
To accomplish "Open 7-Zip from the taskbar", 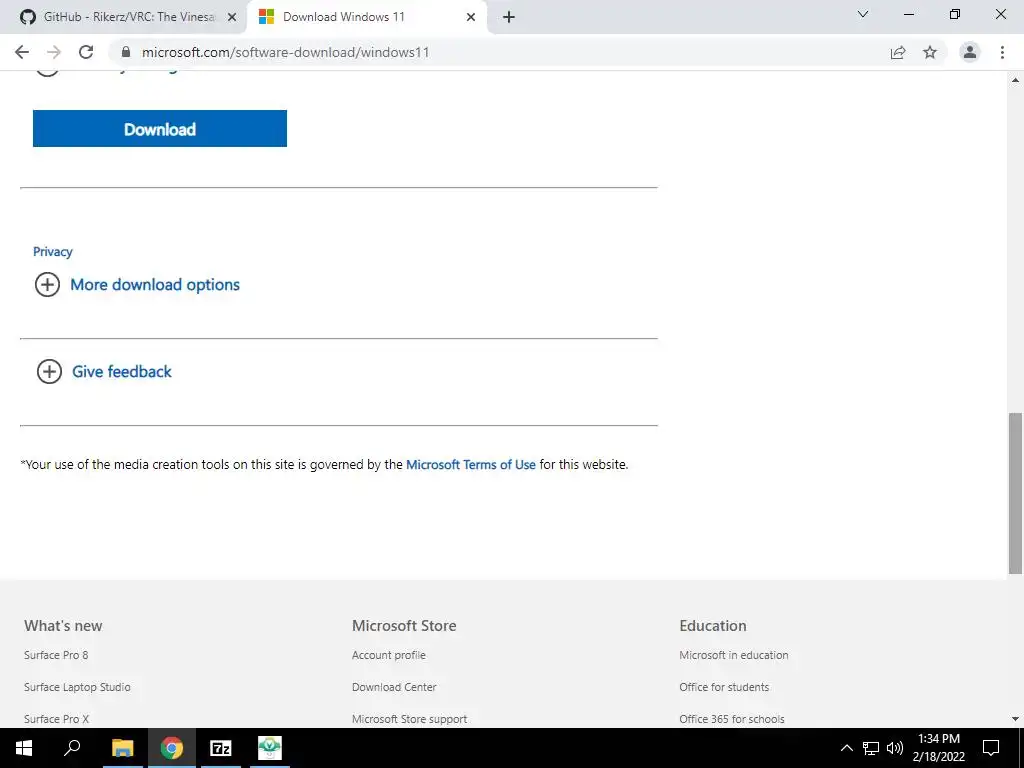I will tap(221, 748).
